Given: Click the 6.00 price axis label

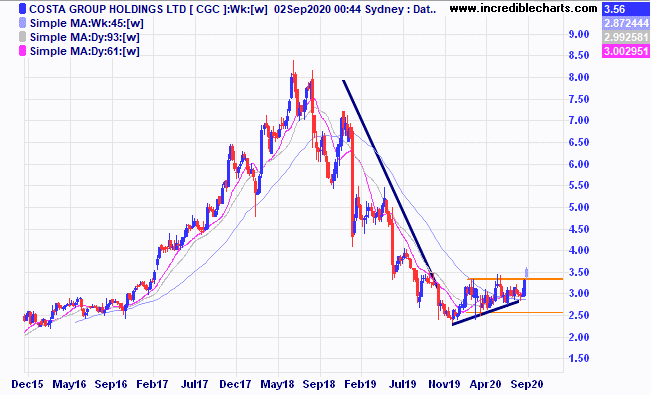Looking at the screenshot, I should click(579, 164).
